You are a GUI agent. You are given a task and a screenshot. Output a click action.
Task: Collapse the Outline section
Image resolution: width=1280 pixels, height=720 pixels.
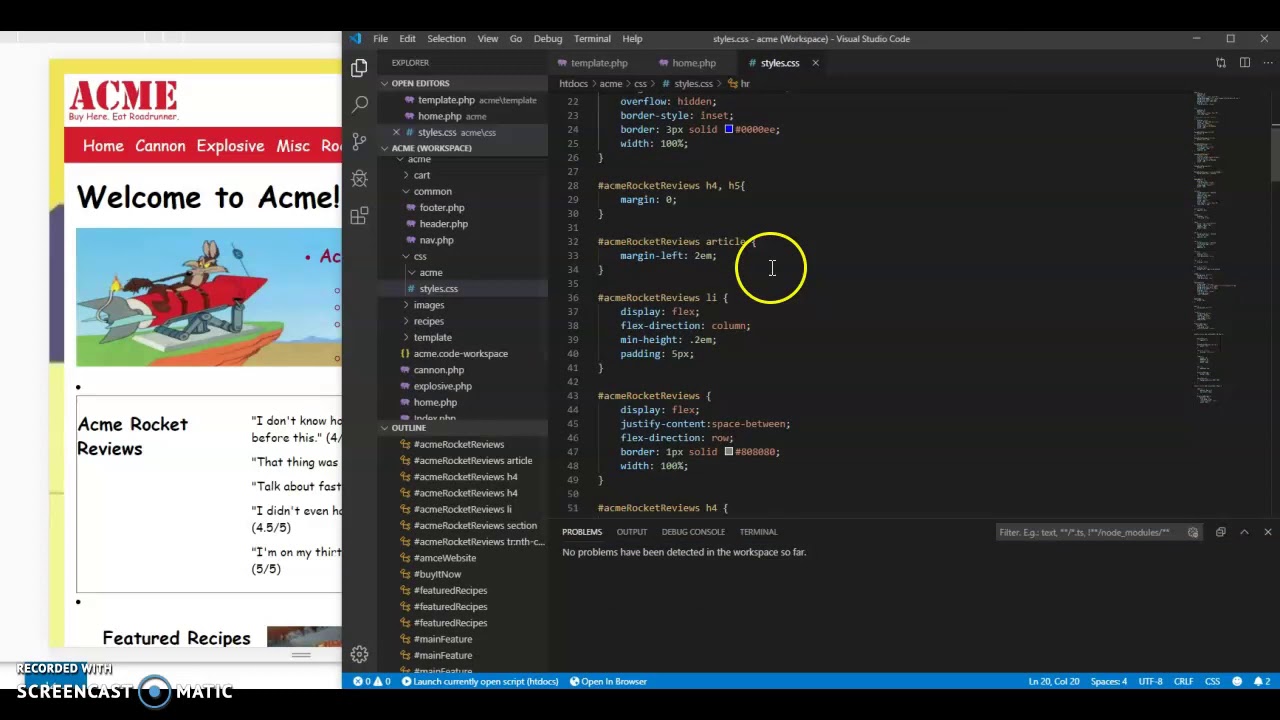409,428
